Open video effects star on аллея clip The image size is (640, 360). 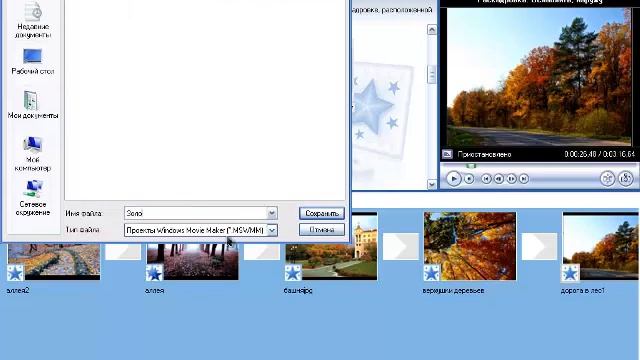click(154, 273)
